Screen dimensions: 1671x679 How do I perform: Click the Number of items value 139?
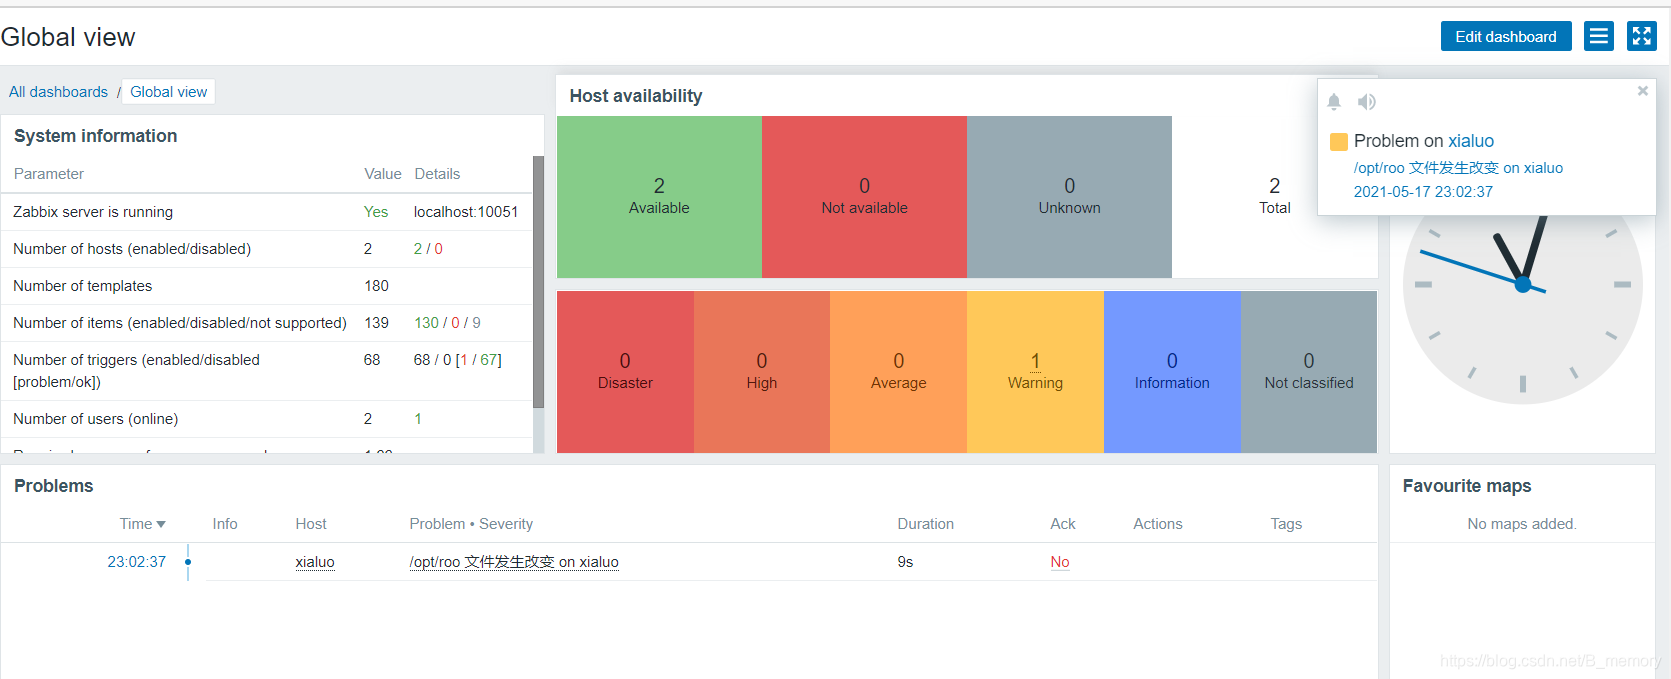tap(376, 323)
